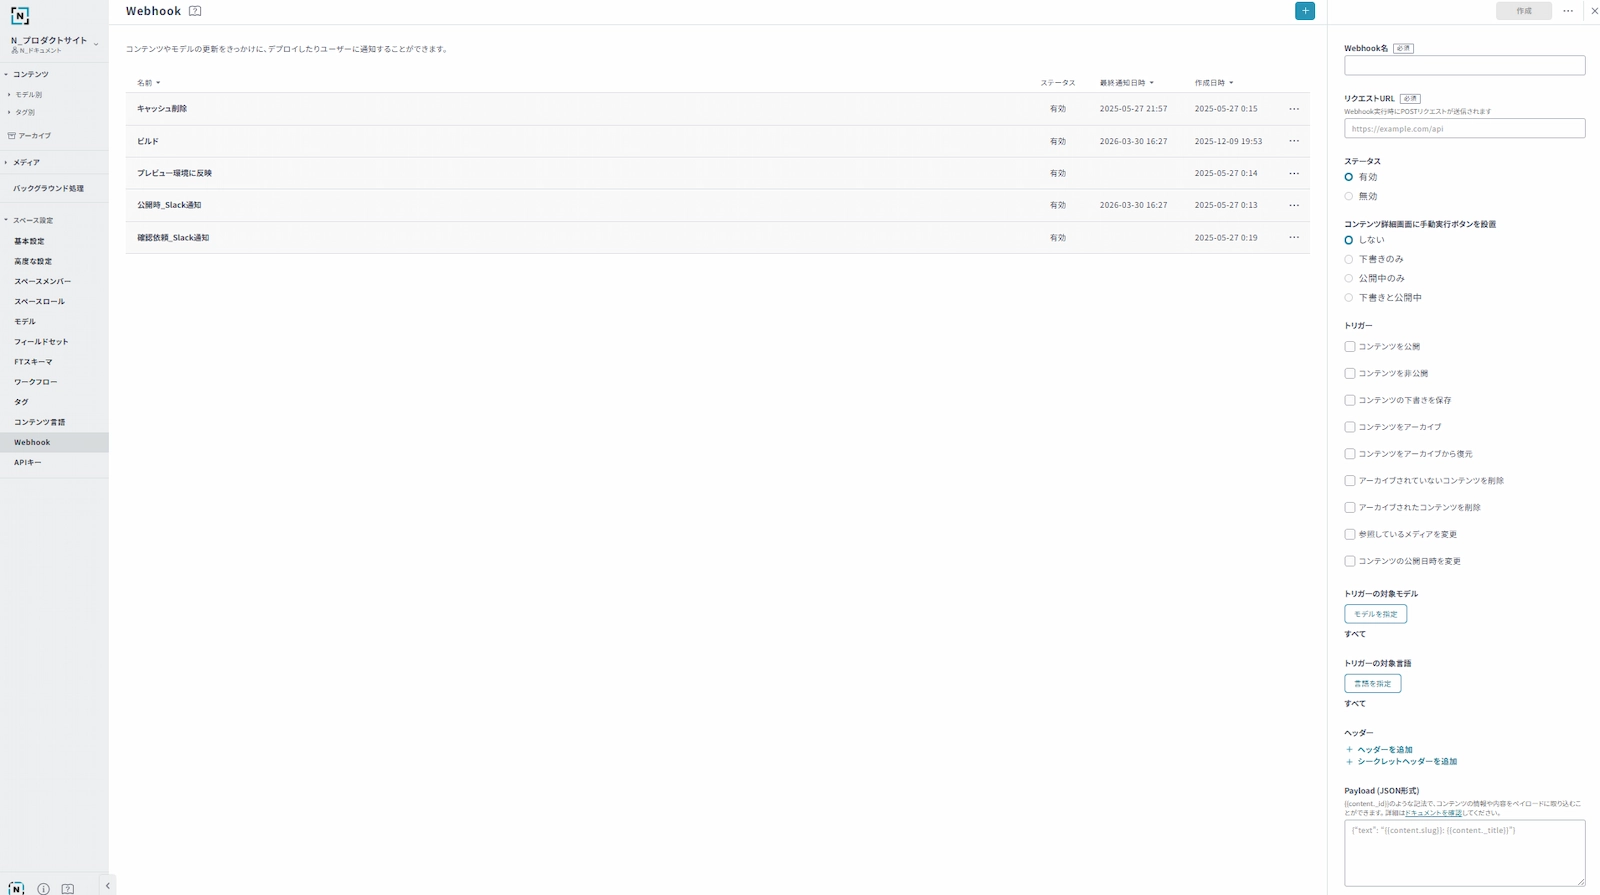Image resolution: width=1600 pixels, height=895 pixels.
Task: Click the plus icon to add ヘッダーを追加
Action: pyautogui.click(x=1349, y=749)
